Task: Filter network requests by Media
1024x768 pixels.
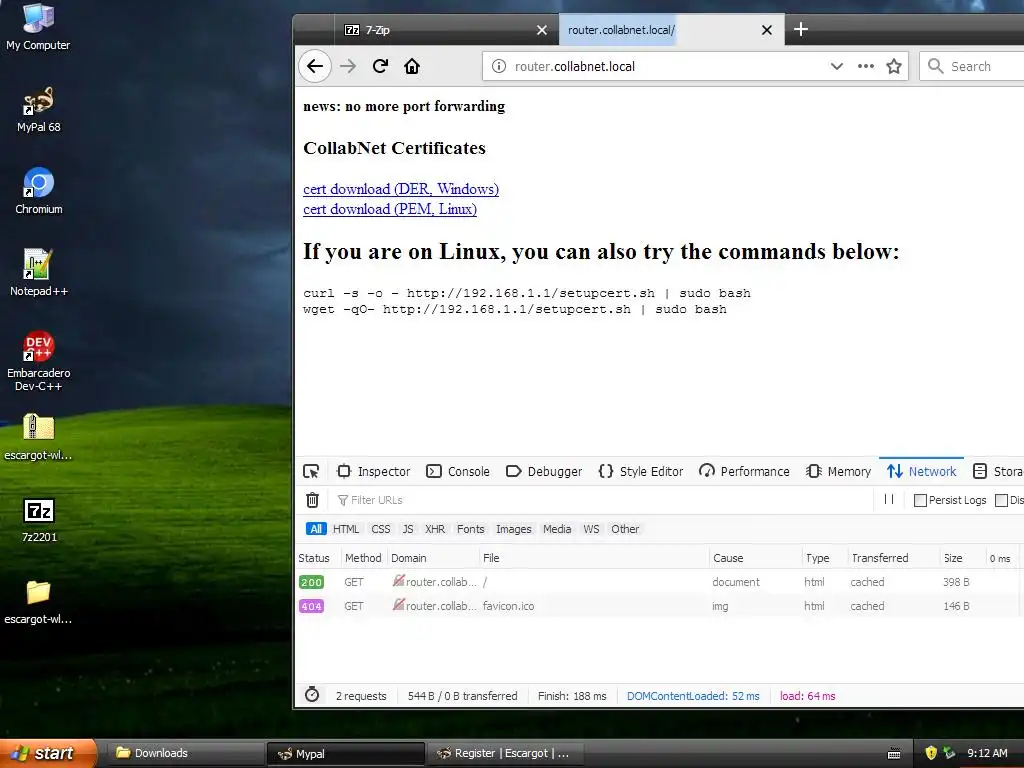Action: (557, 529)
